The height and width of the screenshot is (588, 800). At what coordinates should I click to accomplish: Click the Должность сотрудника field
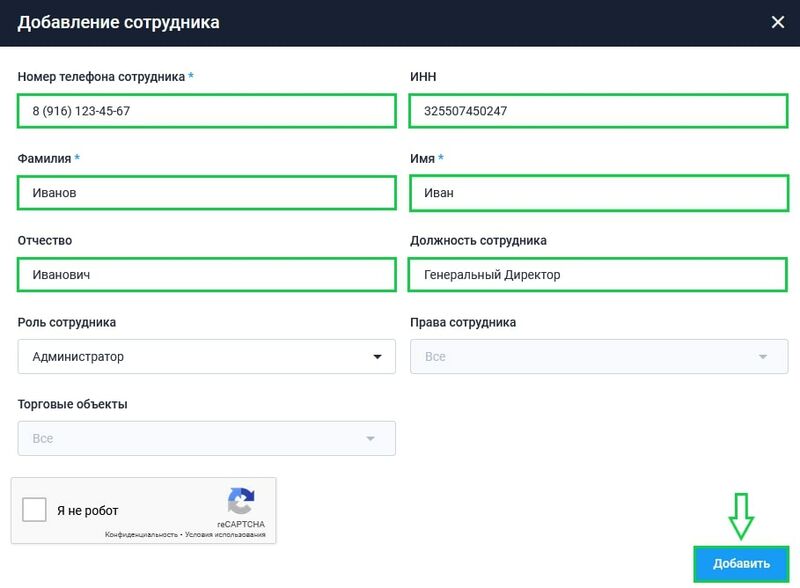click(x=597, y=275)
